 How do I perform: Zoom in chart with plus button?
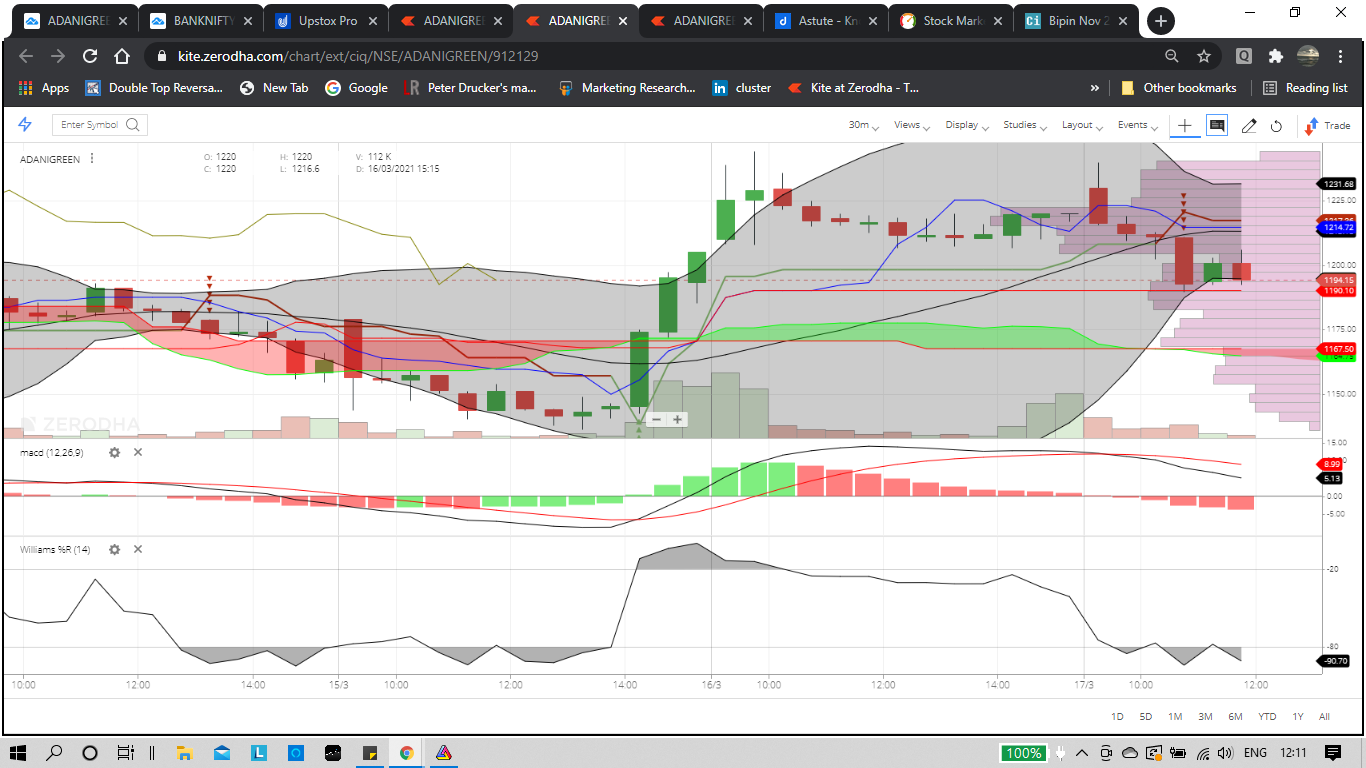coord(678,419)
